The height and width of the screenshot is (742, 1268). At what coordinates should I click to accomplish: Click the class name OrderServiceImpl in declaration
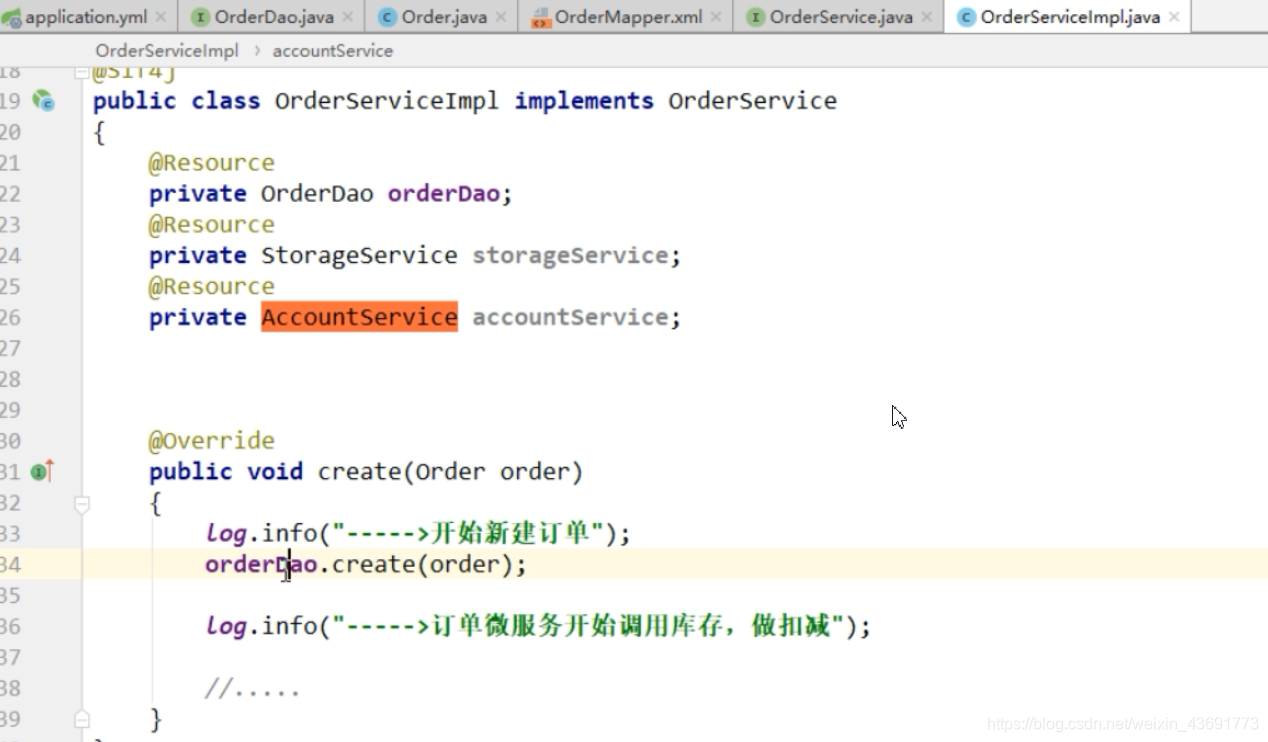point(386,100)
